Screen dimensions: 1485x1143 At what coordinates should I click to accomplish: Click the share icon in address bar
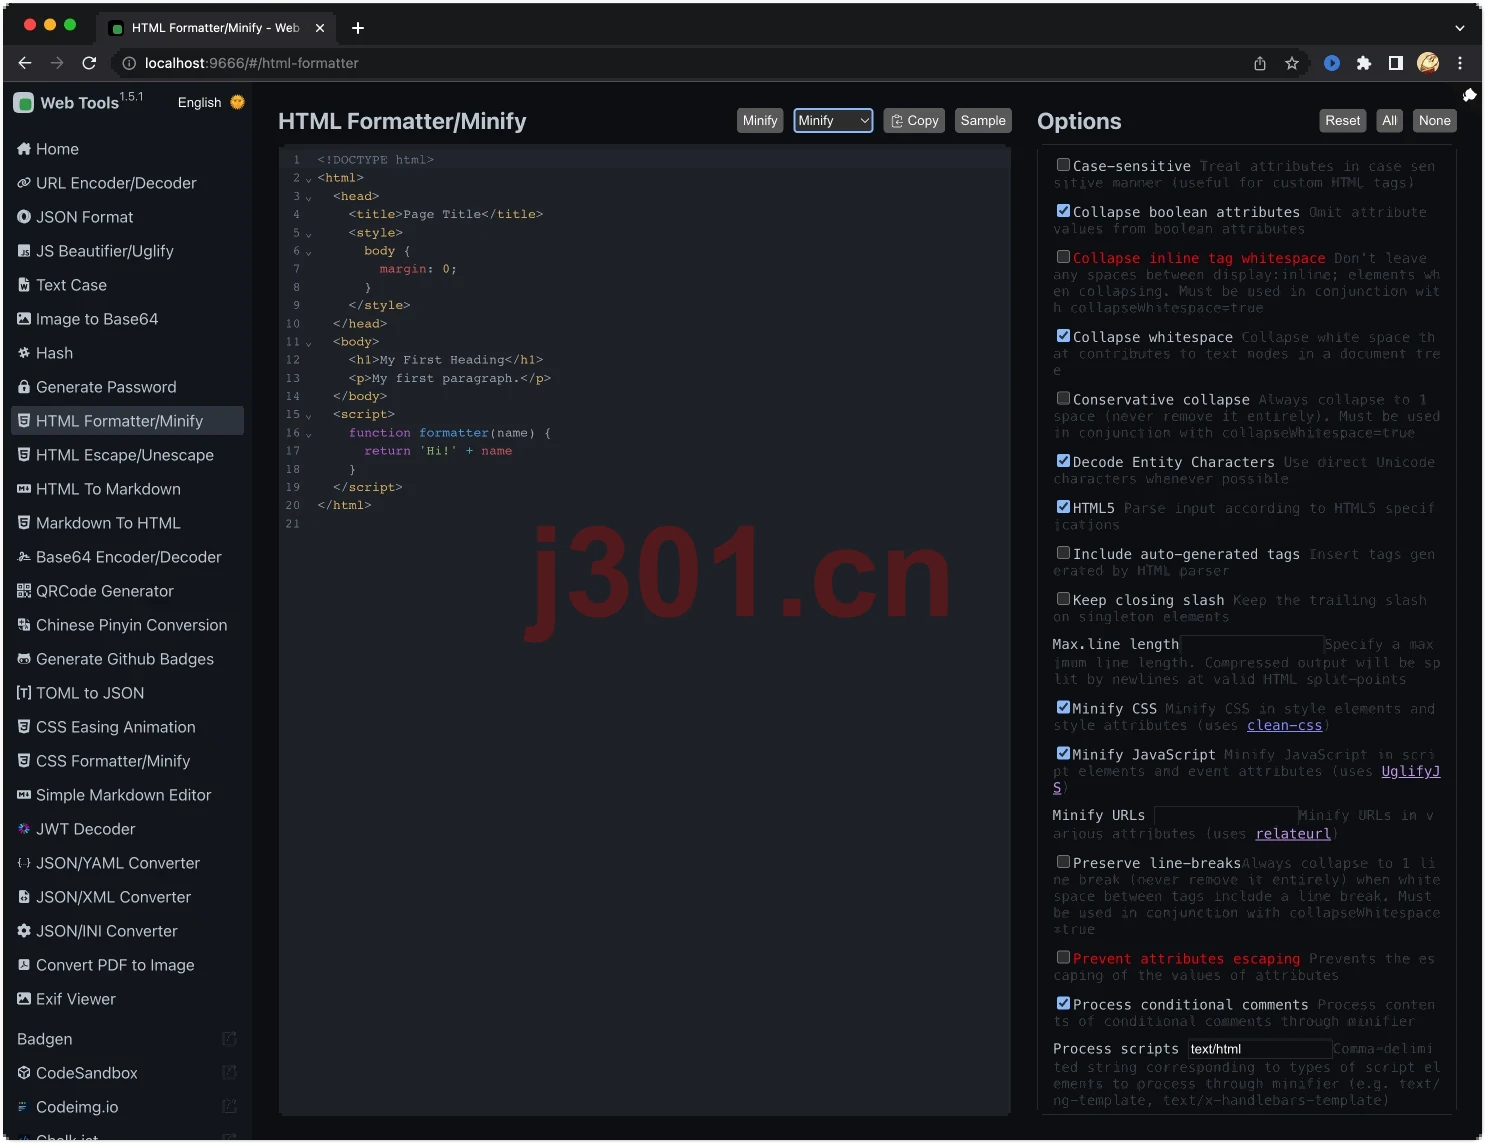tap(1260, 63)
